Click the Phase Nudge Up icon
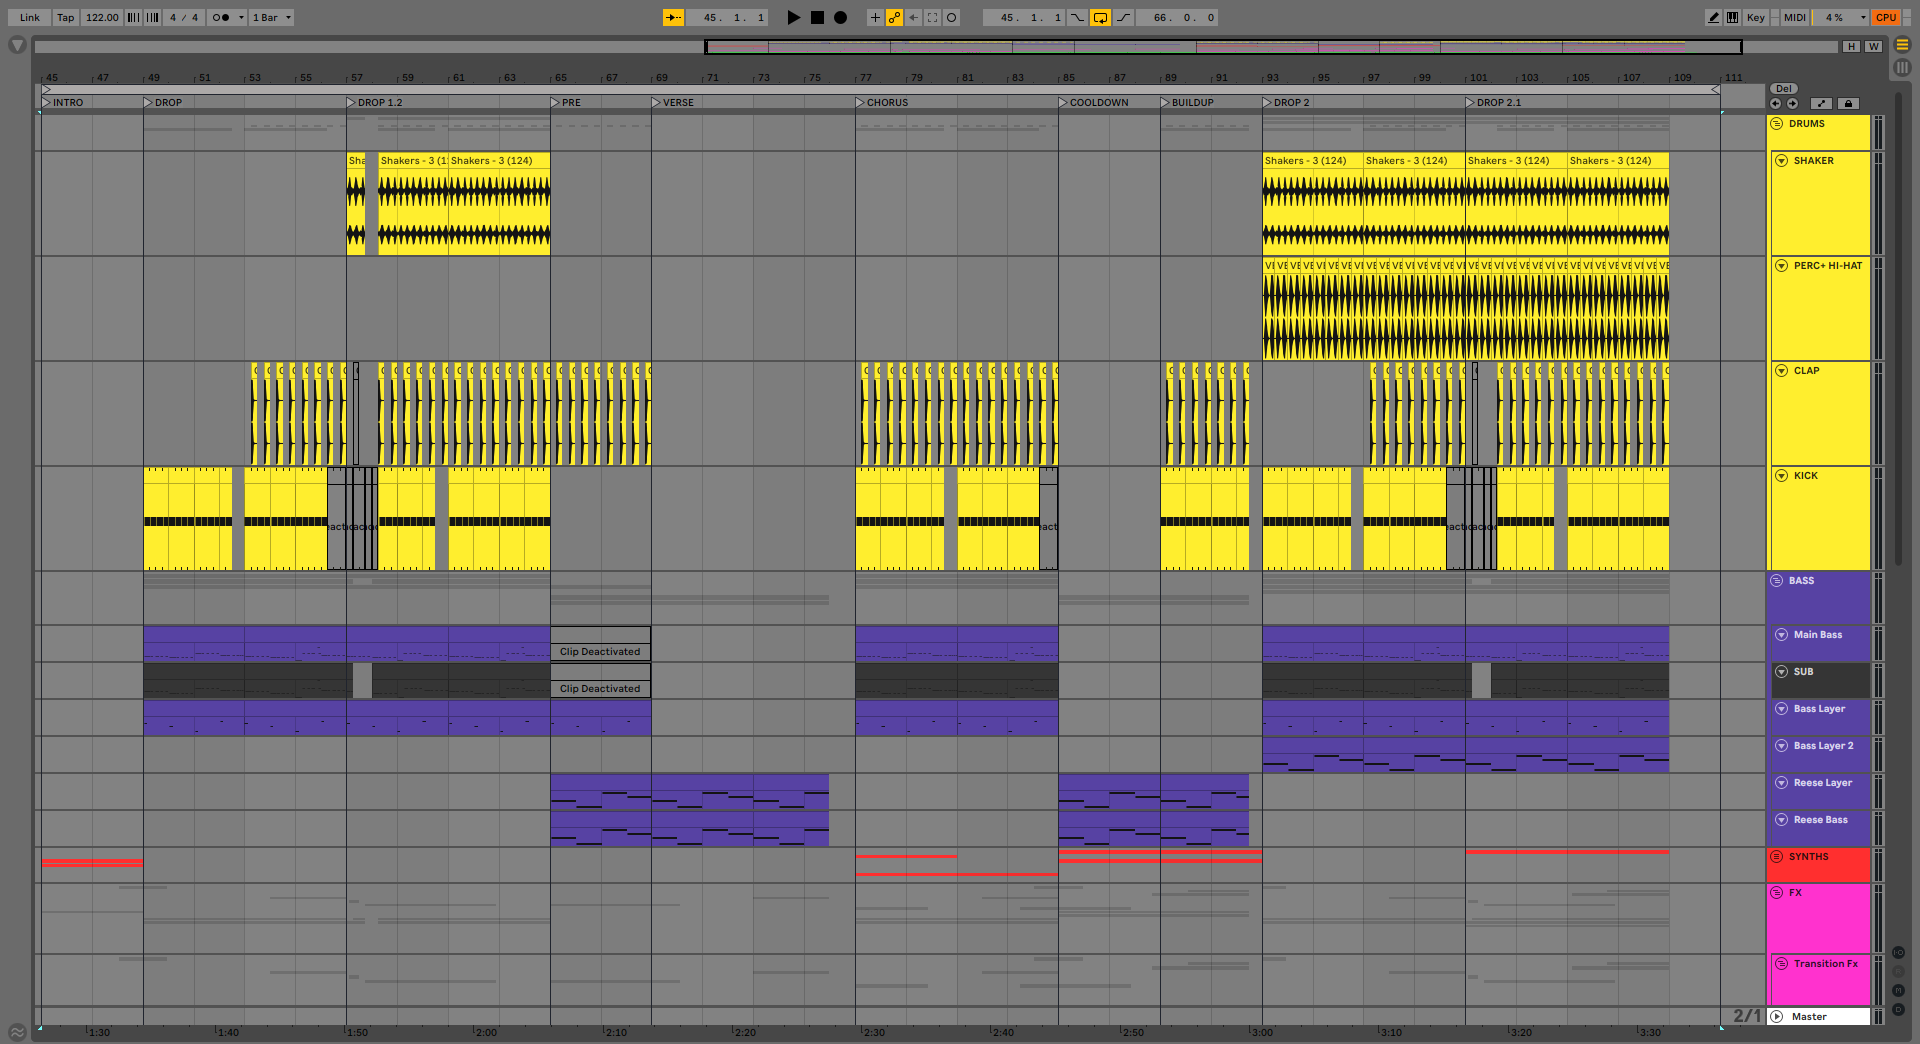Viewport: 1920px width, 1044px height. tap(153, 17)
